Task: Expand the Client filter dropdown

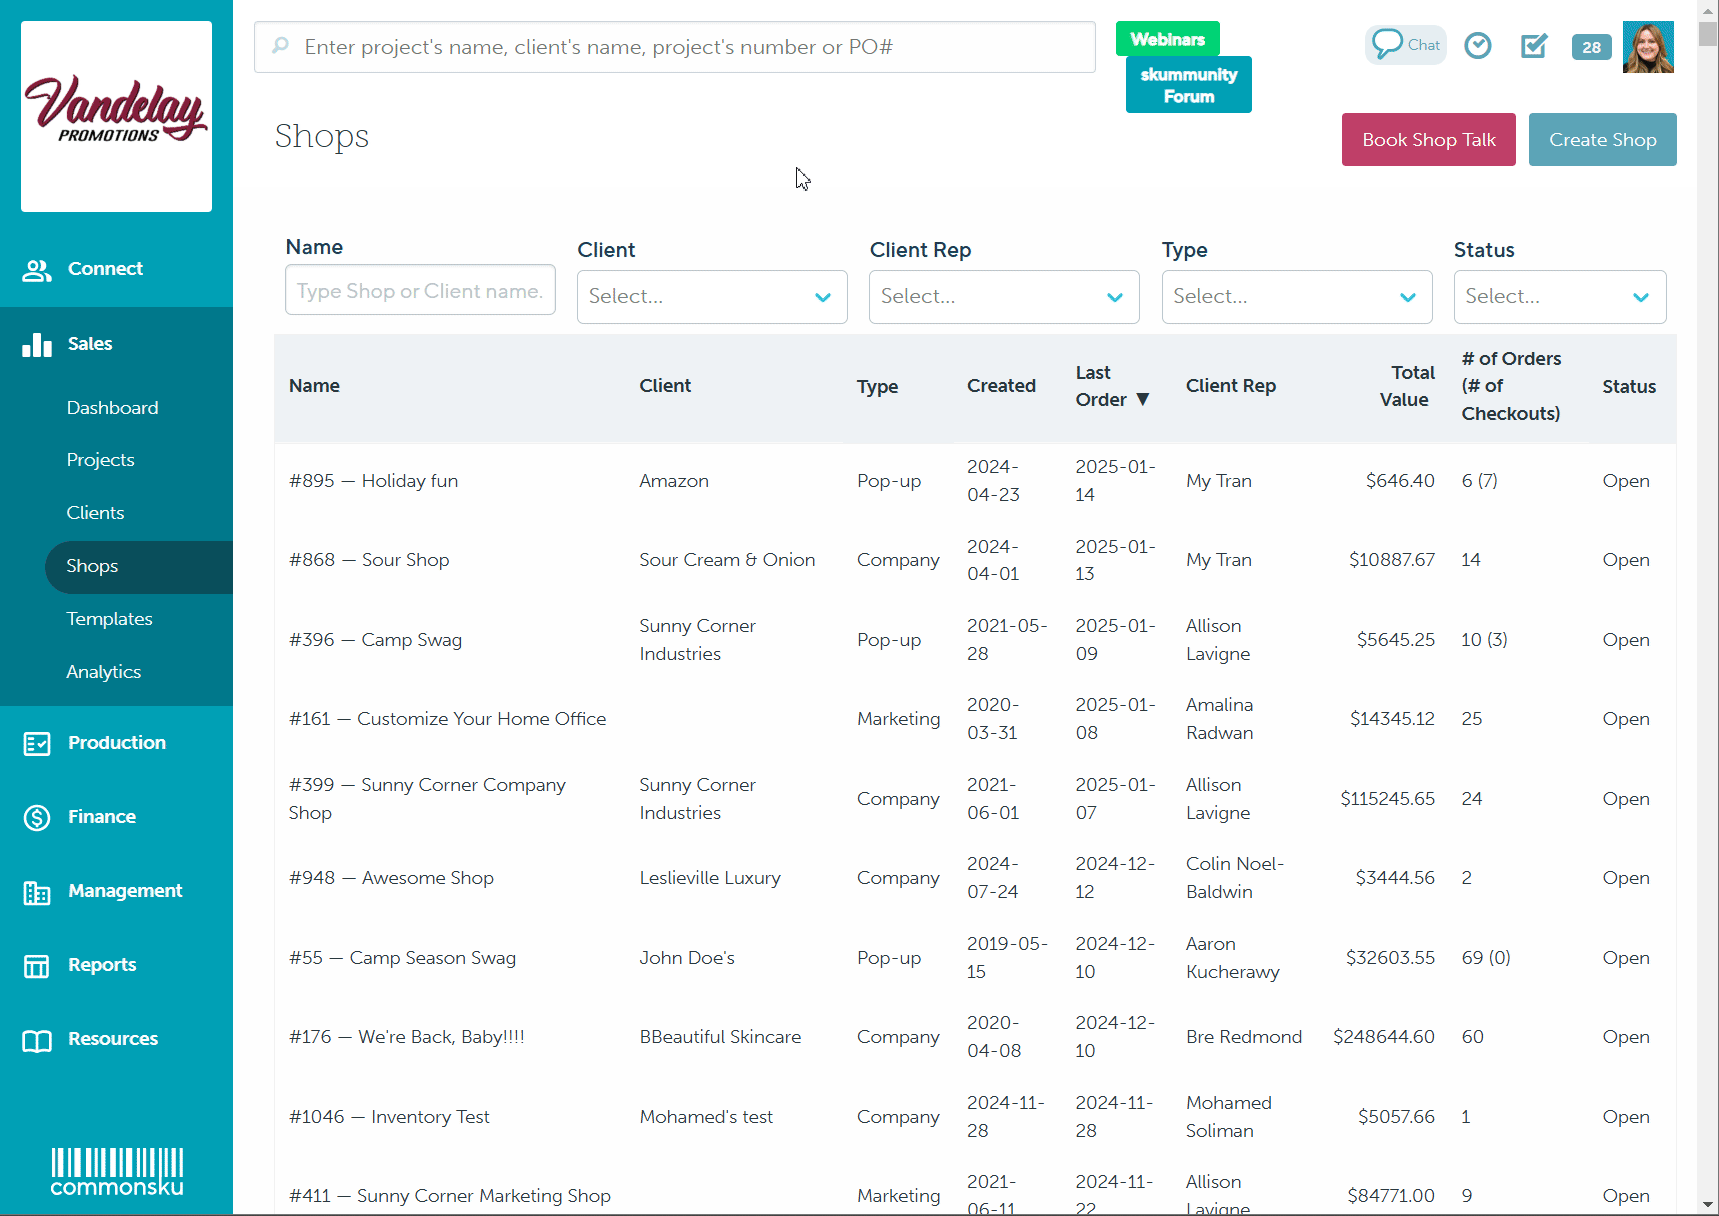Action: tap(711, 297)
